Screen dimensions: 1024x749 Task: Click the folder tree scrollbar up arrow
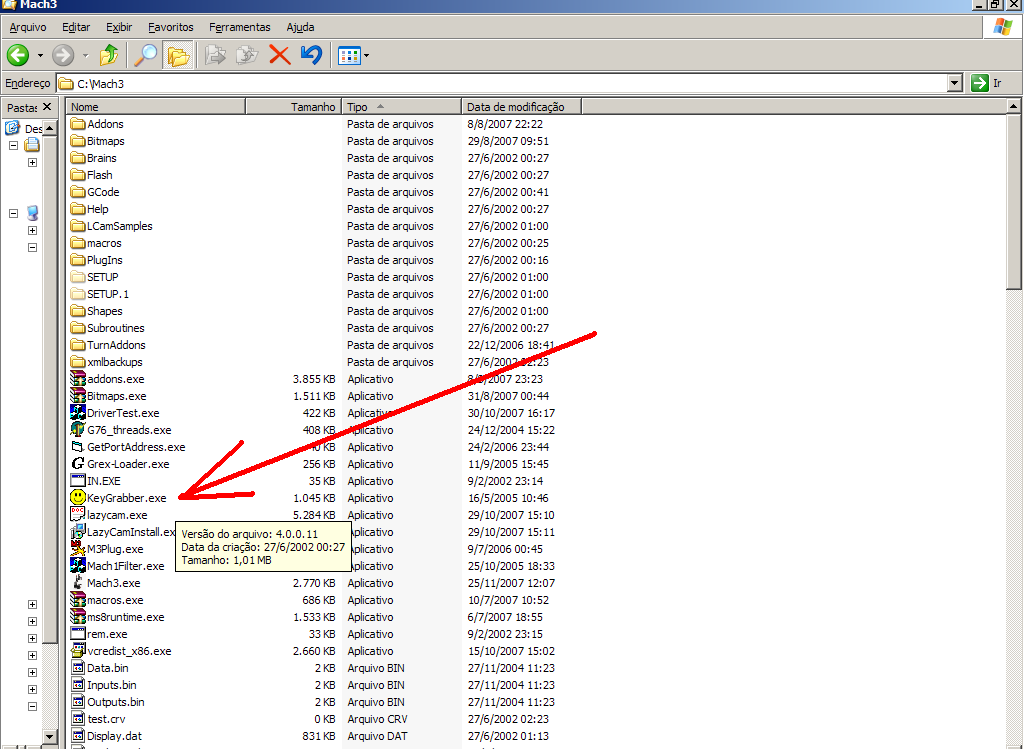point(50,129)
